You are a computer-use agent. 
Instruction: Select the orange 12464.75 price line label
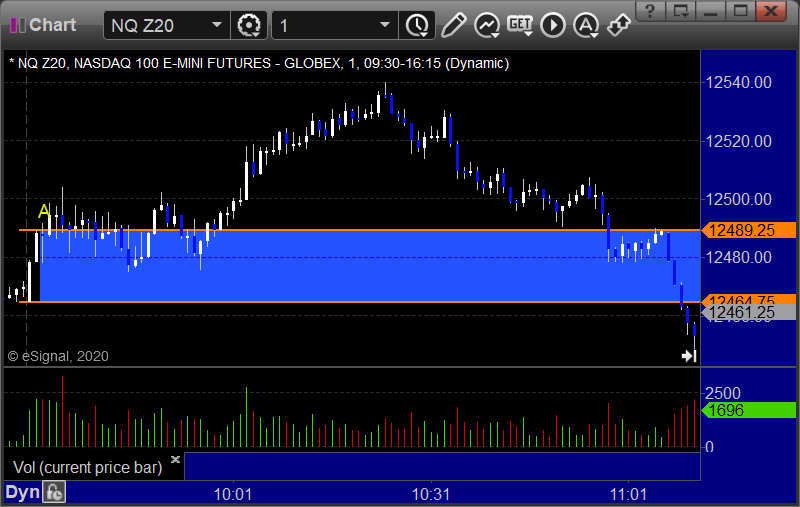point(748,299)
